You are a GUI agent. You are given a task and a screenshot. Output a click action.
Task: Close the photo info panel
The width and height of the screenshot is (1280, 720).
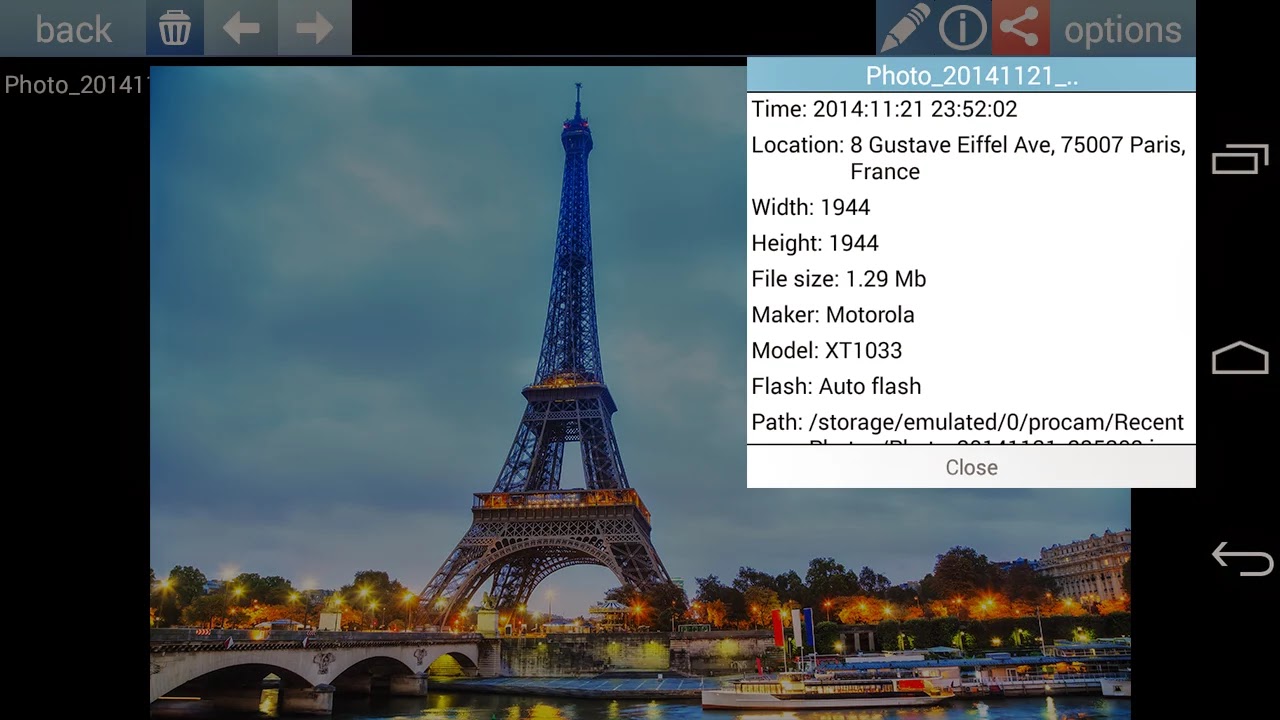(971, 467)
